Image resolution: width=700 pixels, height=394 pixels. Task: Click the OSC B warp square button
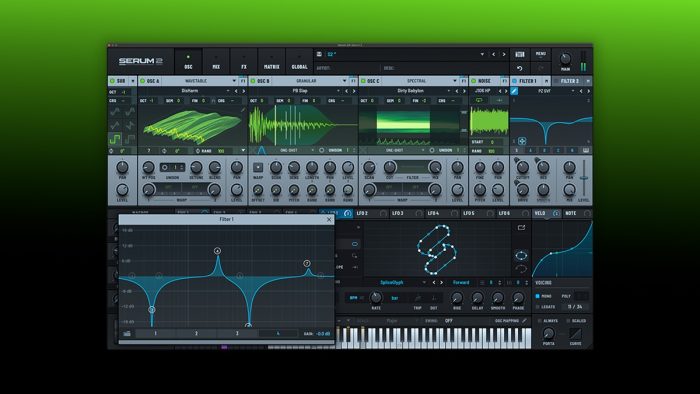258,167
